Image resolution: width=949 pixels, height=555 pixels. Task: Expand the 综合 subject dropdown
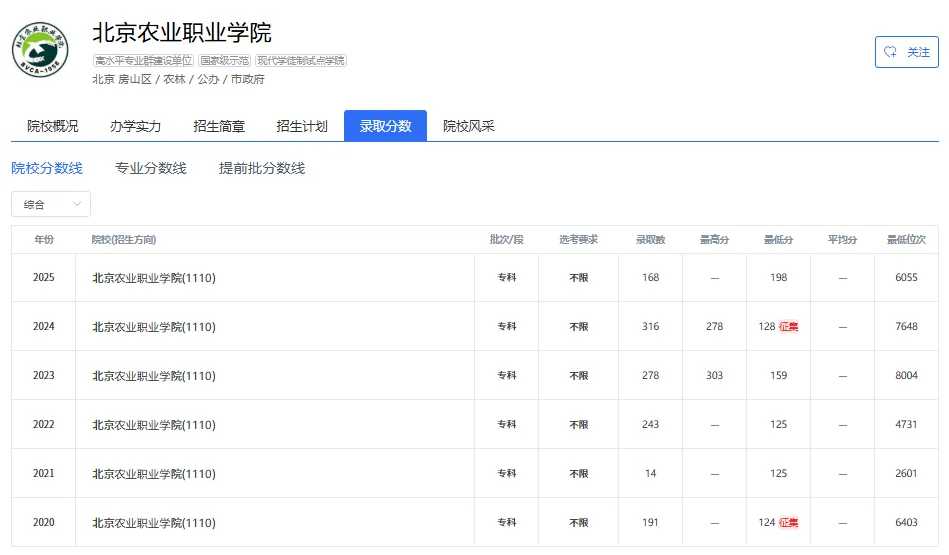click(x=51, y=204)
